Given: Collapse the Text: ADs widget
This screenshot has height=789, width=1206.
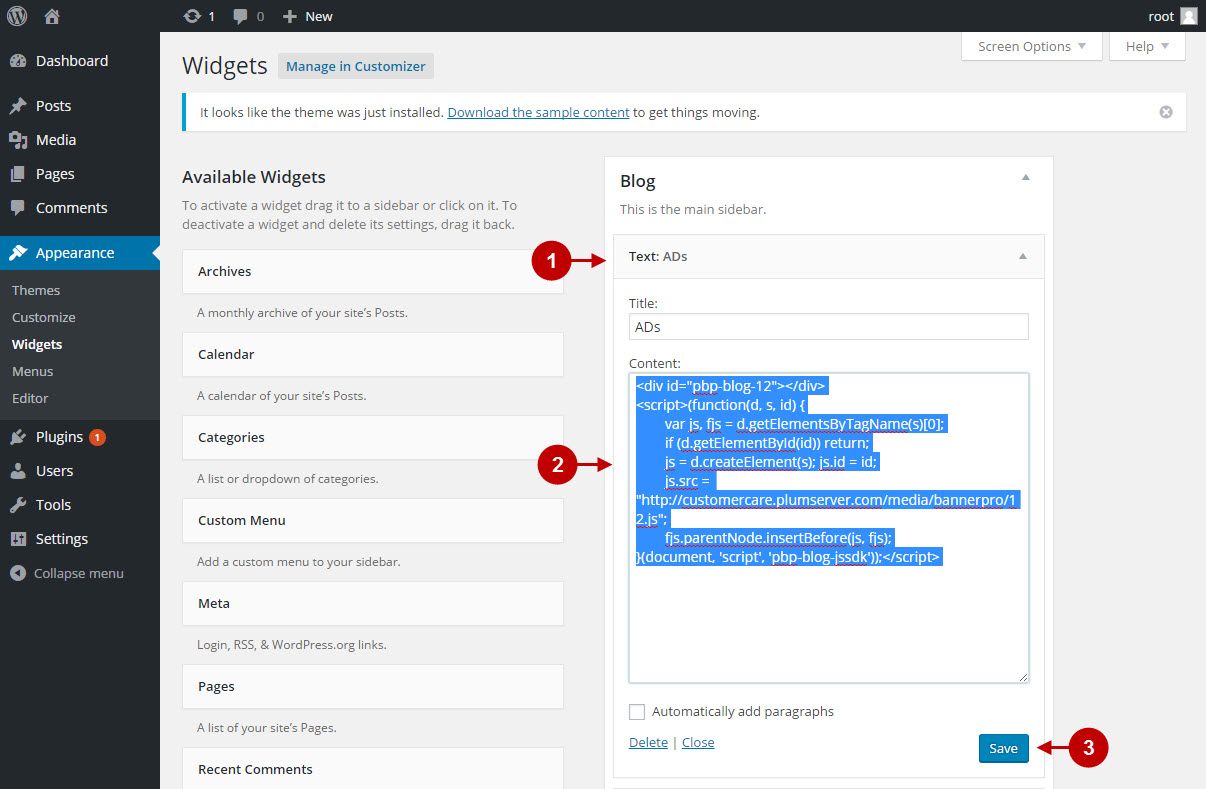Looking at the screenshot, I should coord(1023,256).
